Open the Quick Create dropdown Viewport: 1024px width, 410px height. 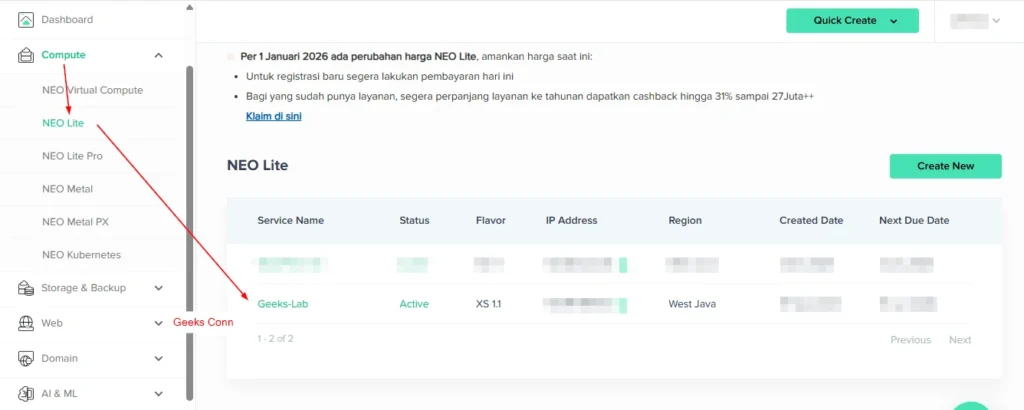point(852,20)
